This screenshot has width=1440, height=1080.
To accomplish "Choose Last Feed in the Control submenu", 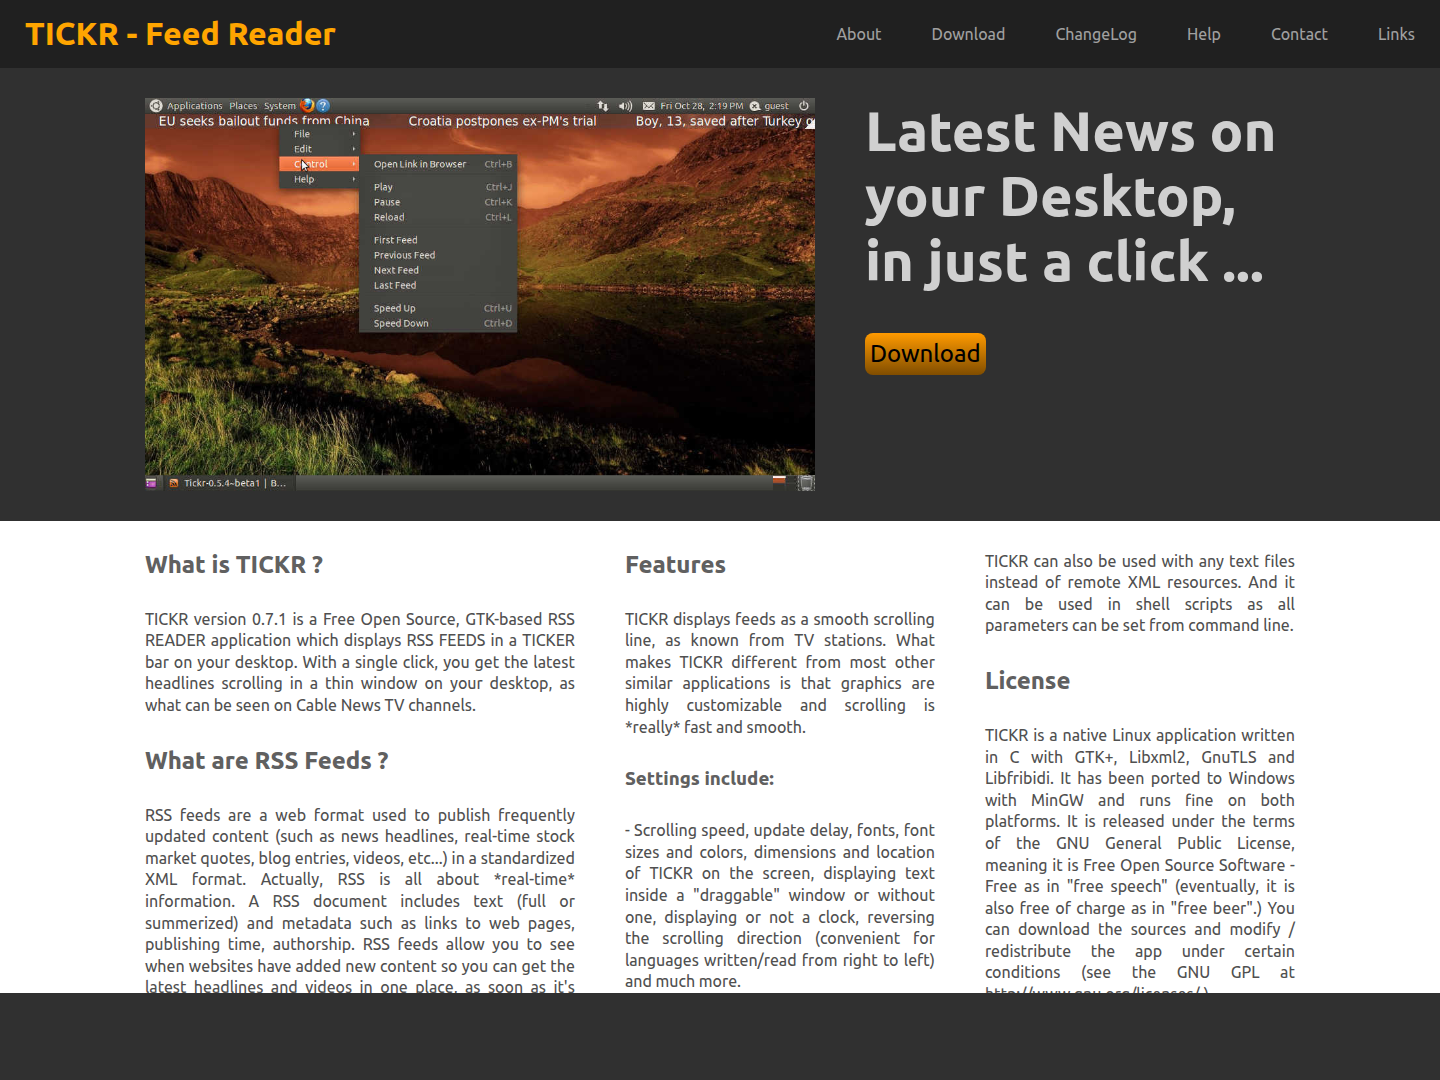I will coord(438,285).
